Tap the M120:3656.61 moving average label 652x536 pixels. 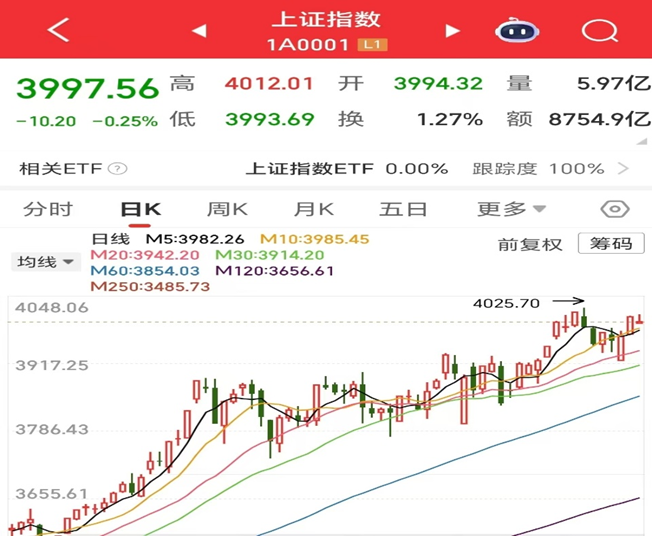[x=275, y=271]
